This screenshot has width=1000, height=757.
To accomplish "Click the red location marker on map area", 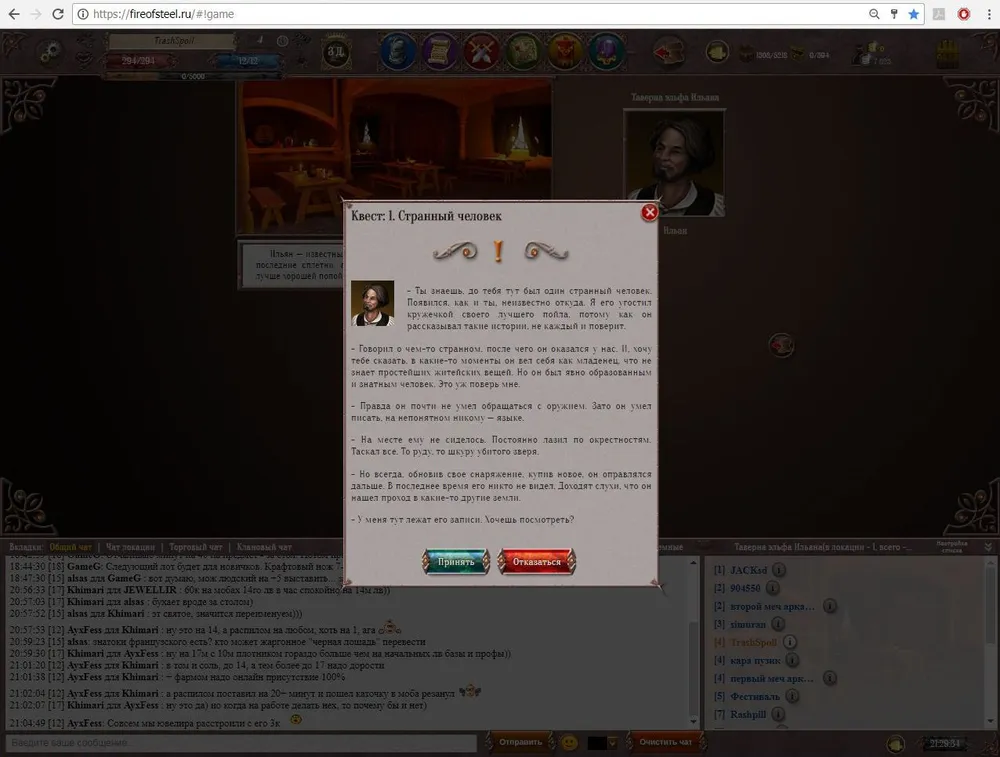I will tap(781, 346).
